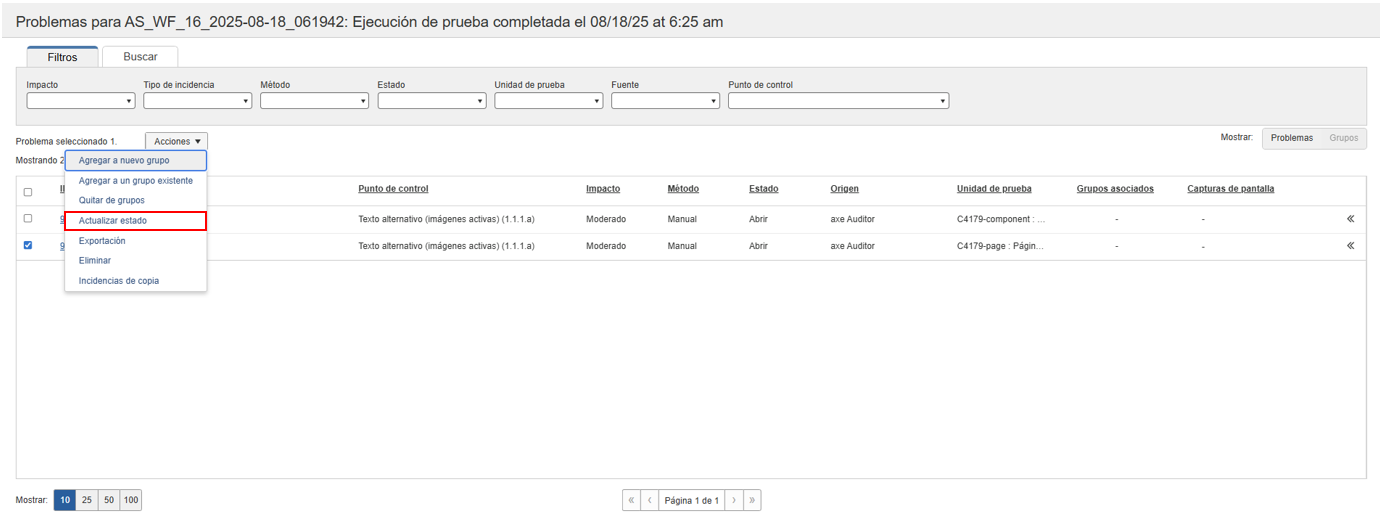This screenshot has height=517, width=1382.
Task: Expand details of the second issue row
Action: point(1350,246)
